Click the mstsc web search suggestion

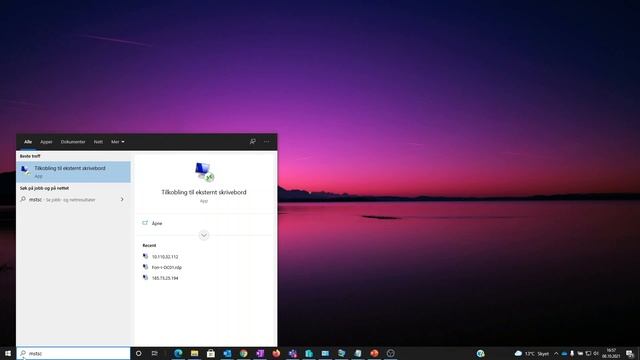tap(73, 200)
